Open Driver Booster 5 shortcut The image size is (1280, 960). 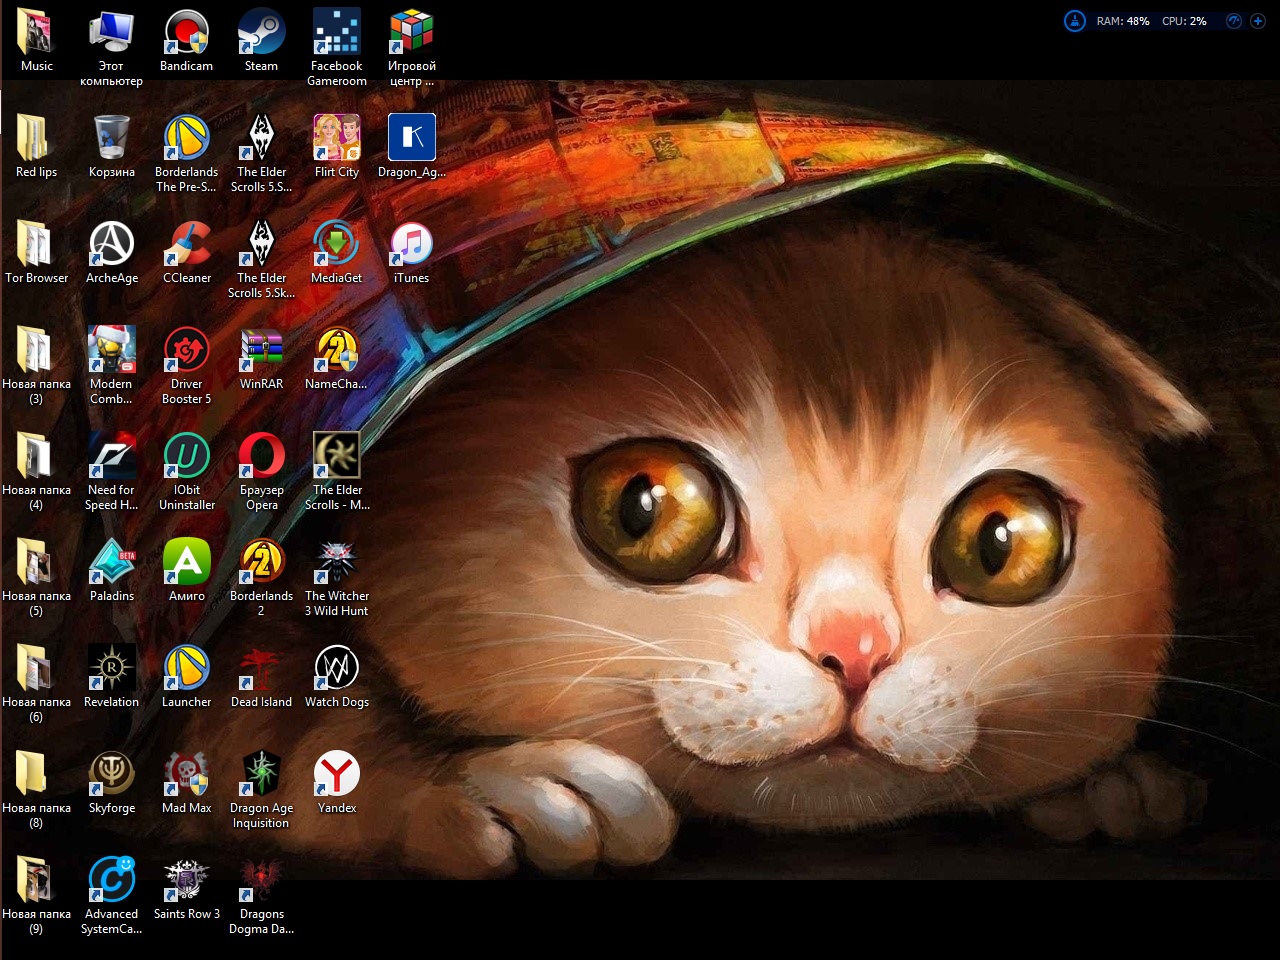tap(186, 366)
